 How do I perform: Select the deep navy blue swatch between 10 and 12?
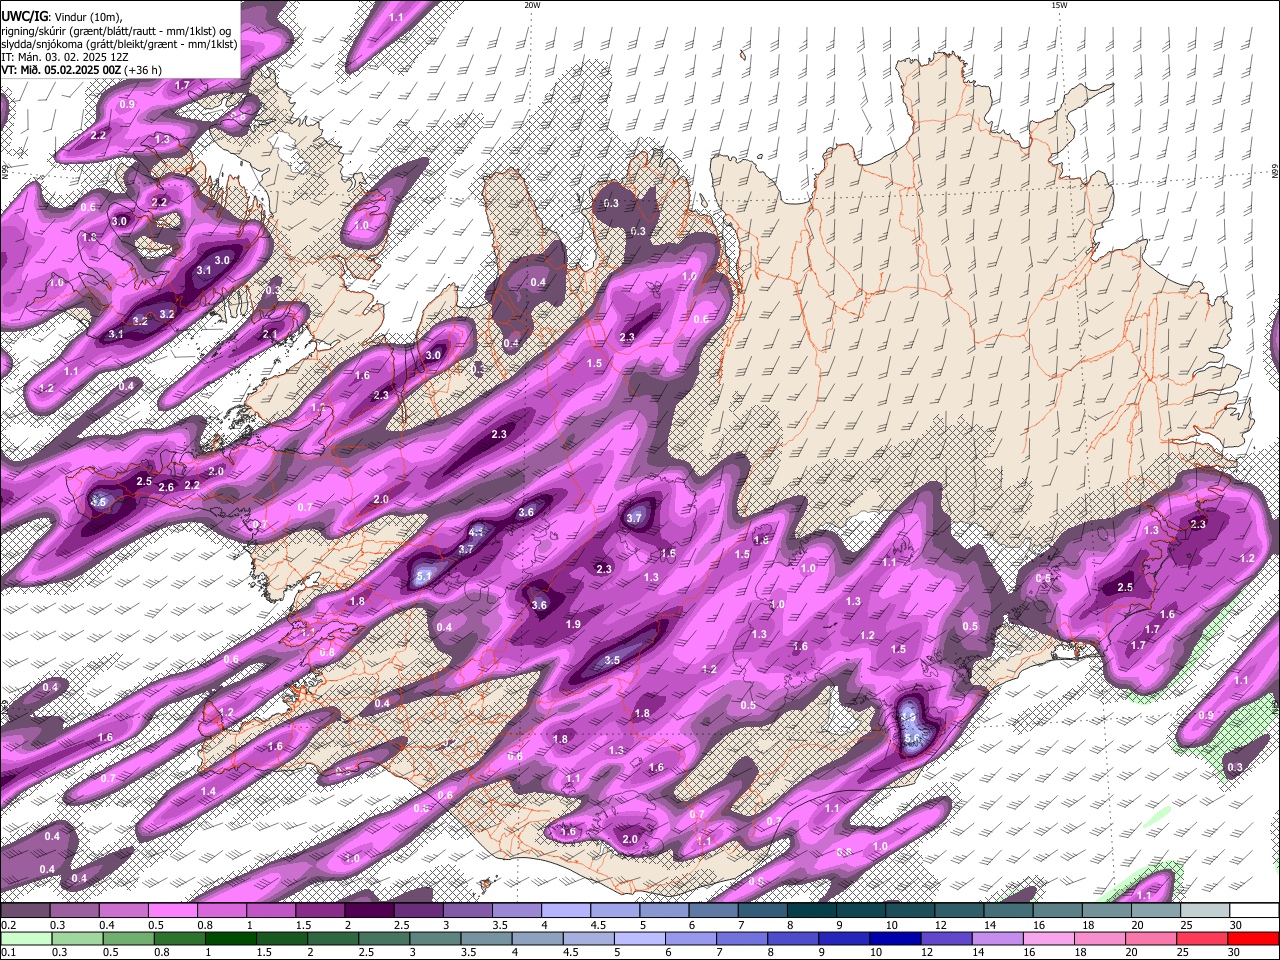(x=897, y=938)
